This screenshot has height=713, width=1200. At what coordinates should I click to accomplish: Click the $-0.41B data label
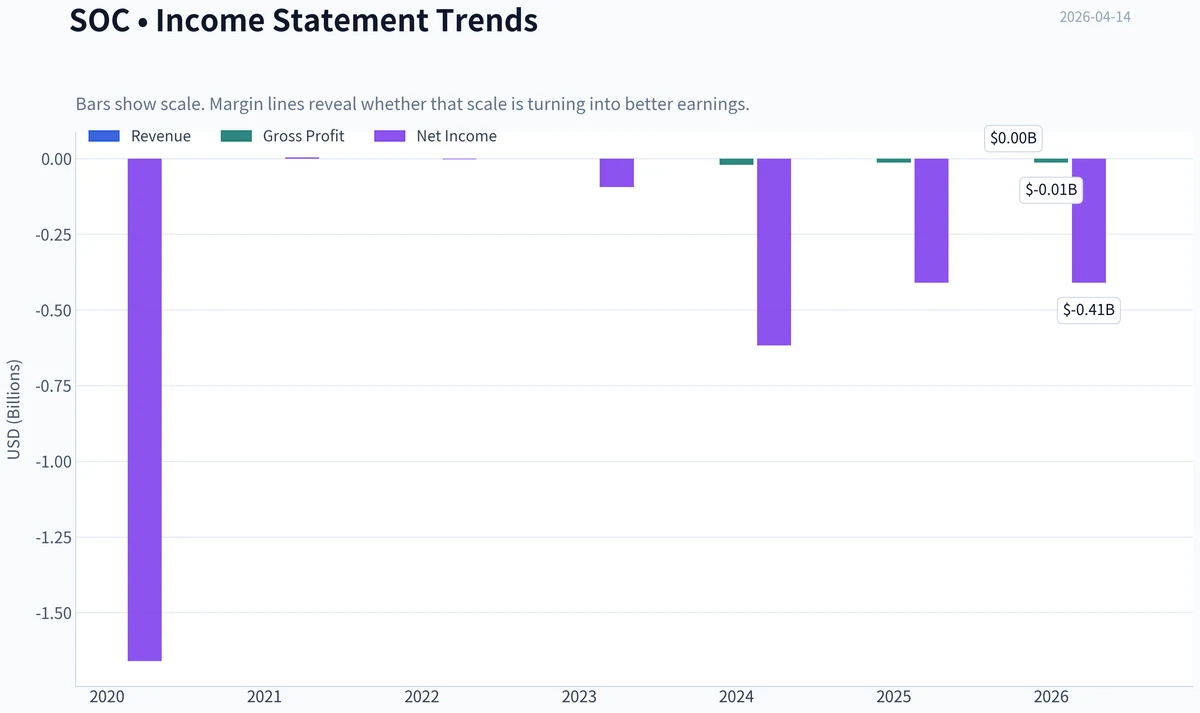tap(1089, 310)
